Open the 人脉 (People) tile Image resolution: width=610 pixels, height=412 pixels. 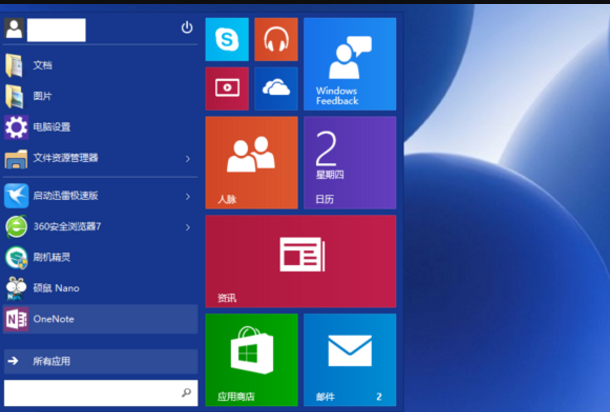[x=251, y=162]
